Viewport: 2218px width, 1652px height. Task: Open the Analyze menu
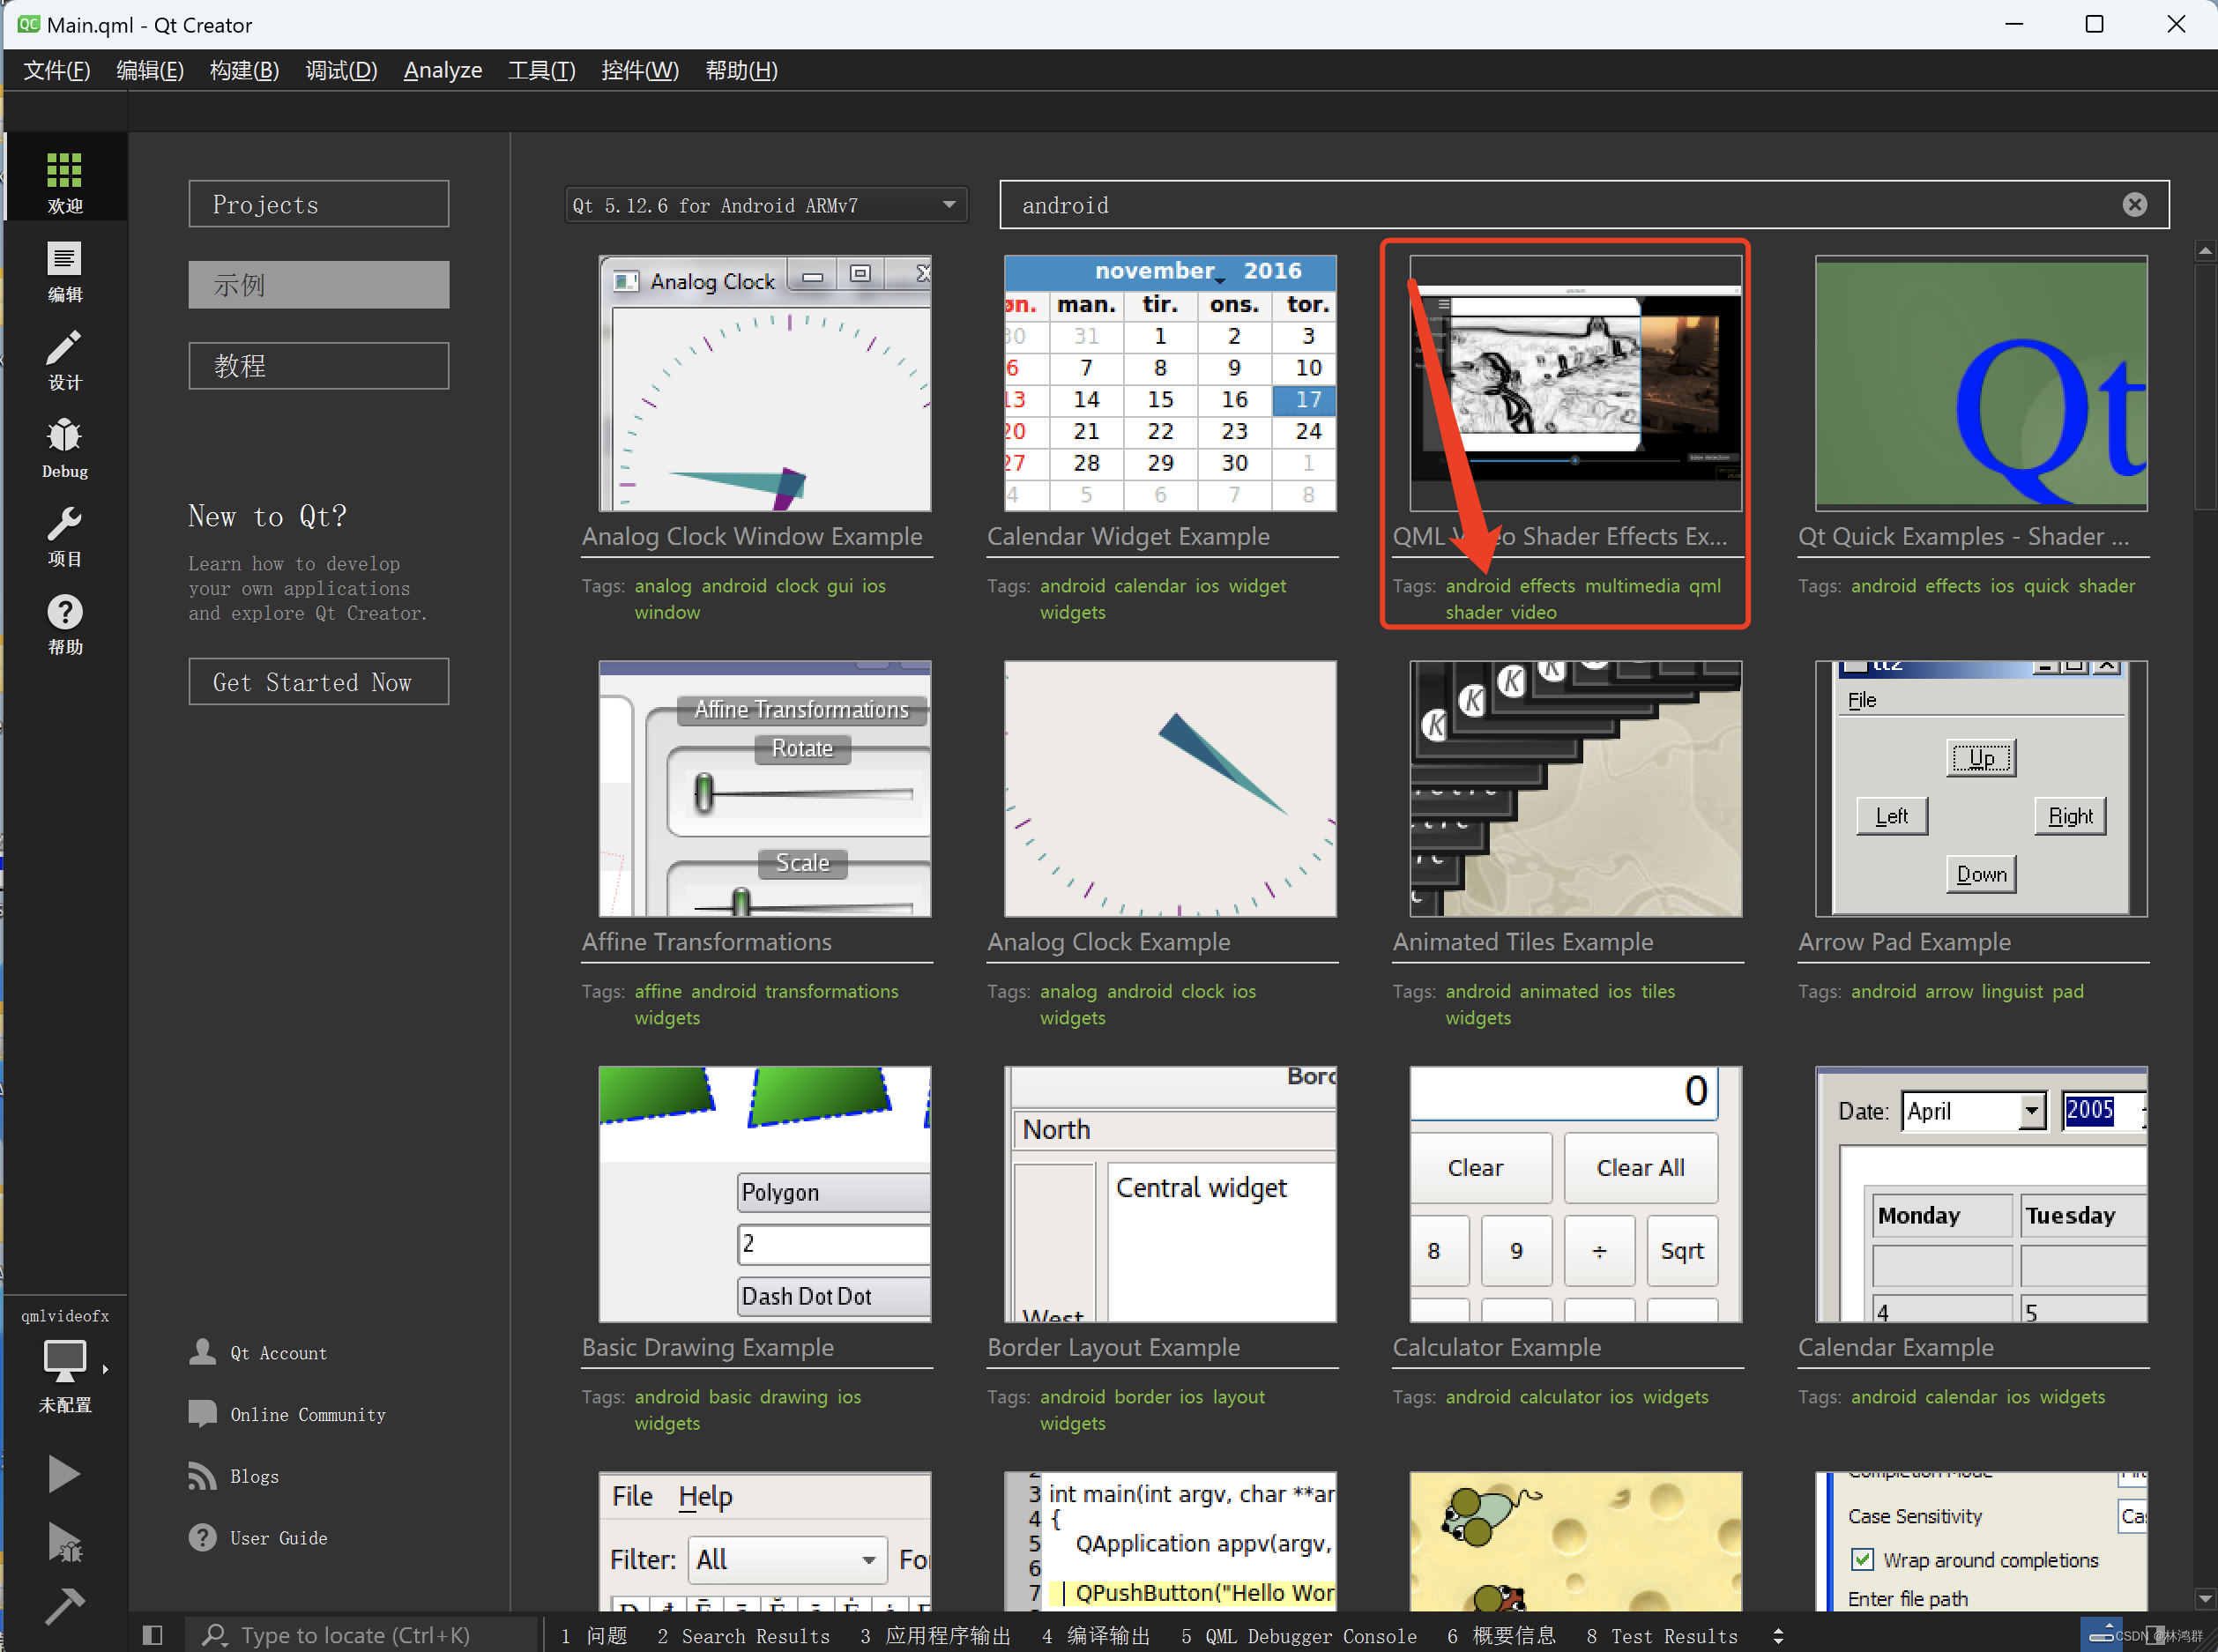point(443,70)
